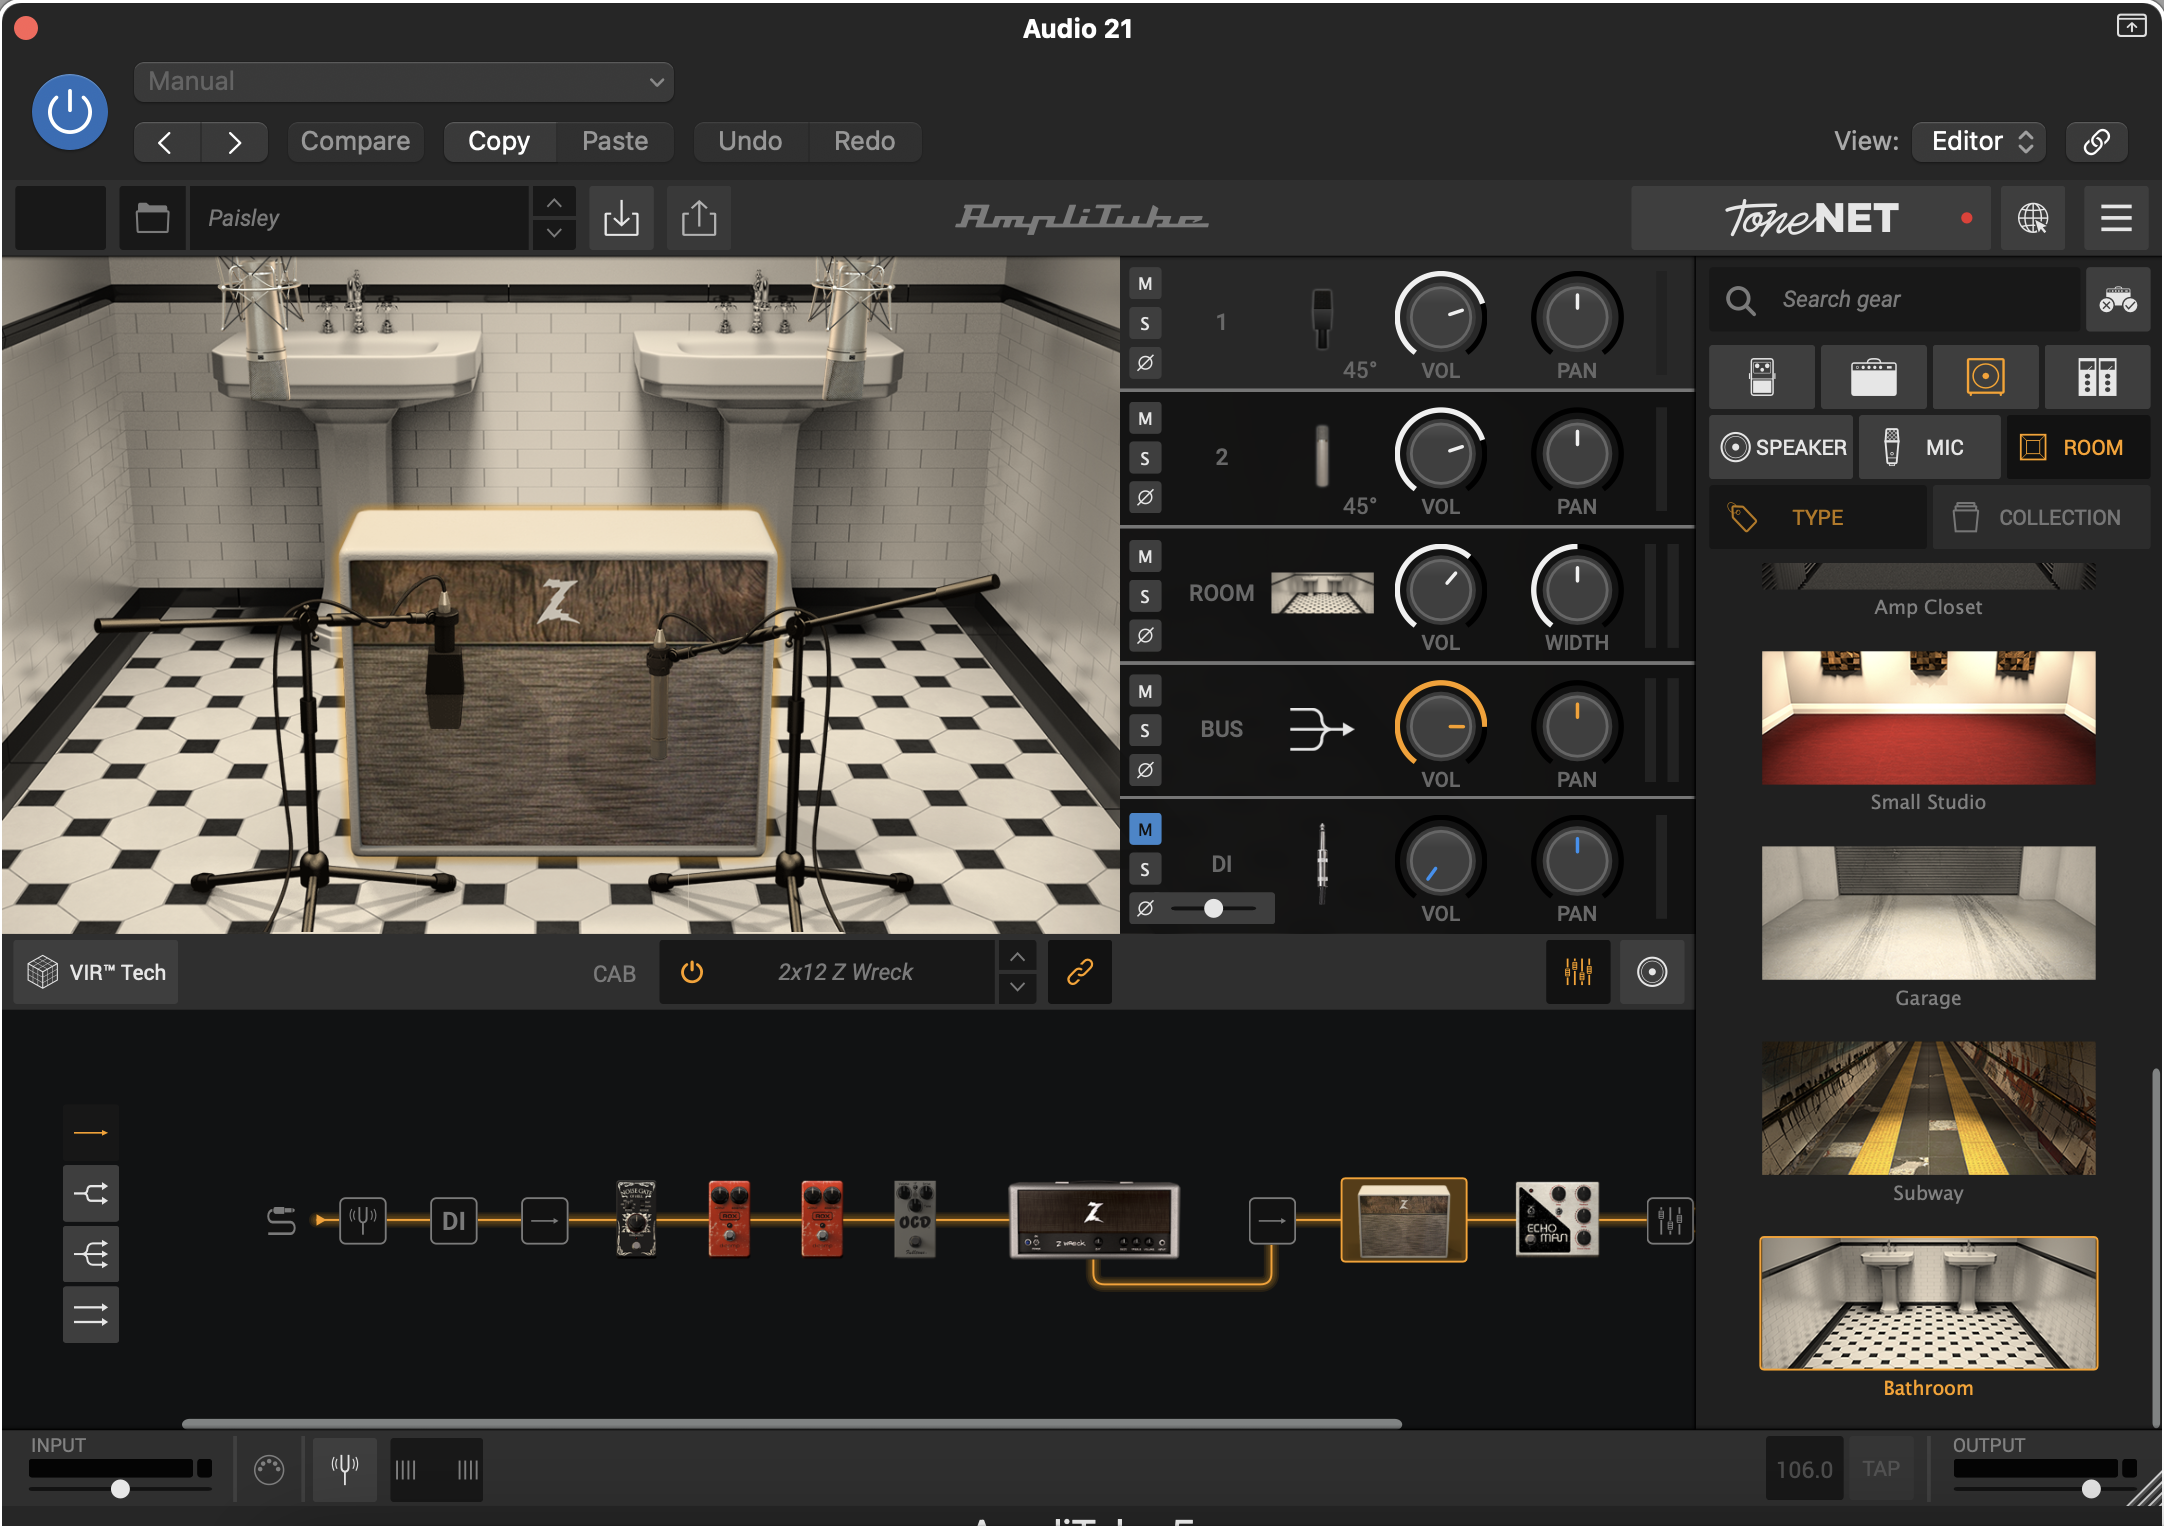Click the Paste button
This screenshot has width=2164, height=1526.
click(x=615, y=141)
